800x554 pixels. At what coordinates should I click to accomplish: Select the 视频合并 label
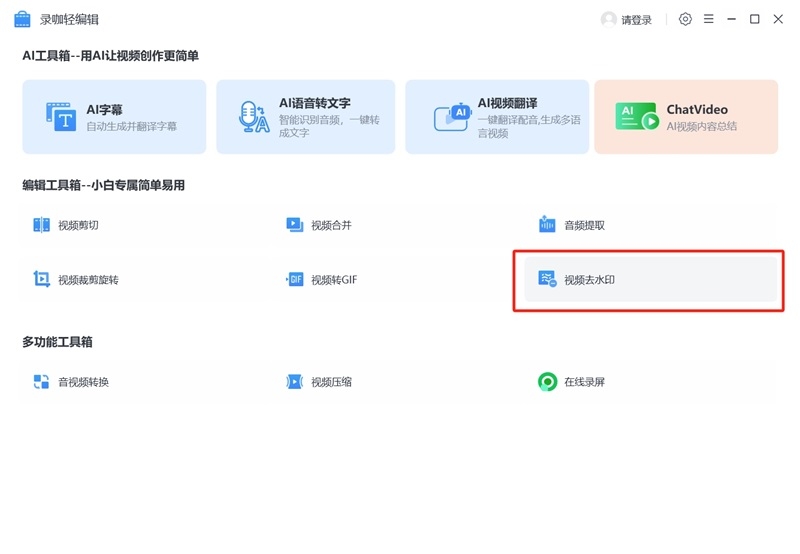[x=331, y=225]
